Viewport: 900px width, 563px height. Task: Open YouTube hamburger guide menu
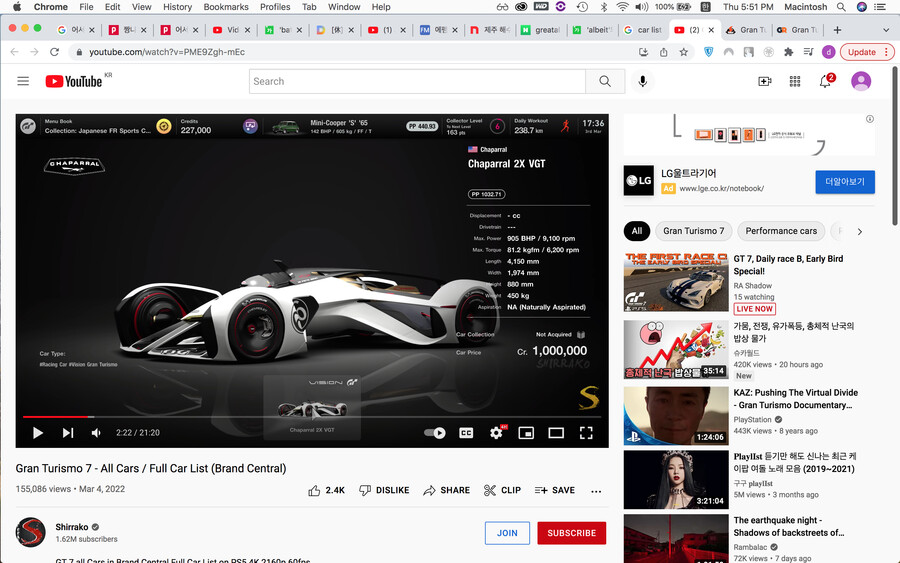[x=23, y=81]
